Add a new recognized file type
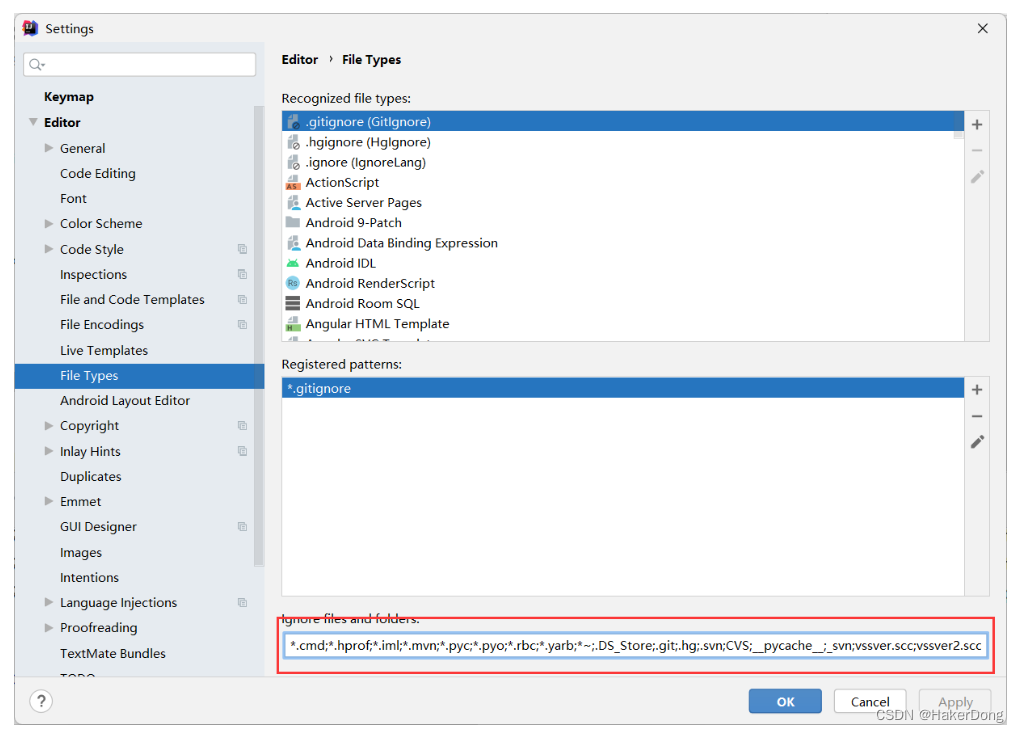 click(x=977, y=124)
